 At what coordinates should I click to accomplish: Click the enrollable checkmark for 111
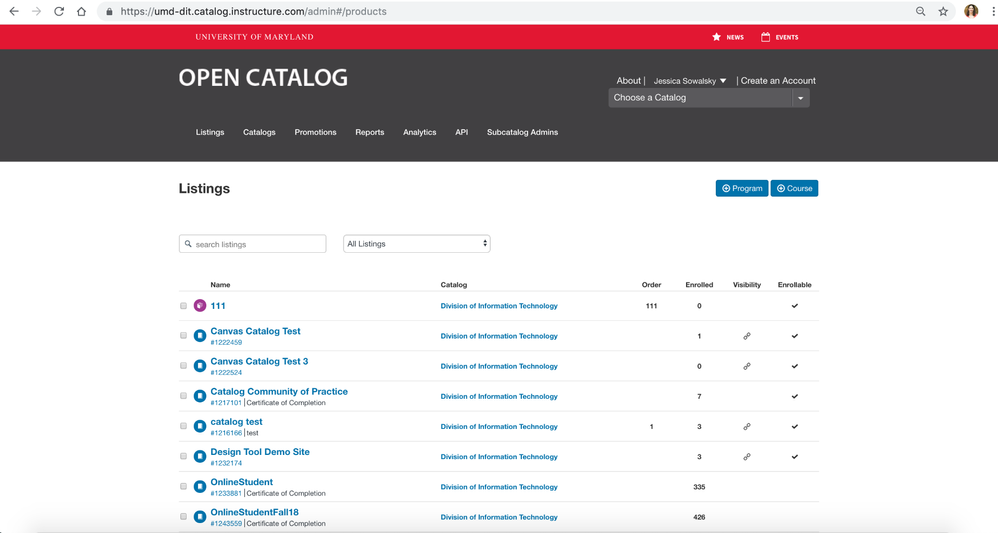click(794, 306)
